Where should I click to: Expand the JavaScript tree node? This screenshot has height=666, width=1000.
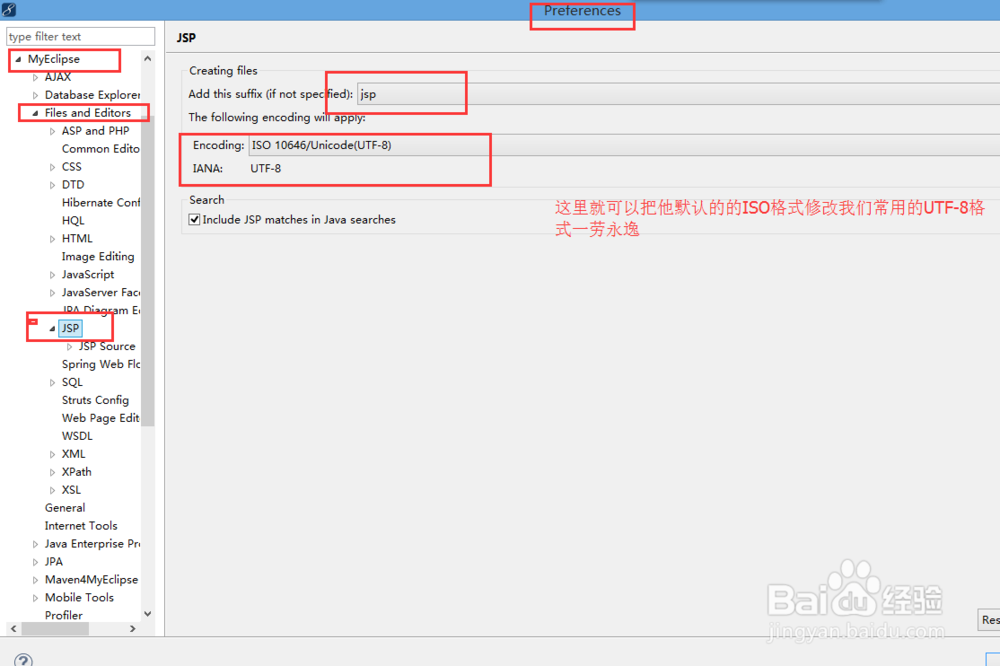(x=52, y=275)
